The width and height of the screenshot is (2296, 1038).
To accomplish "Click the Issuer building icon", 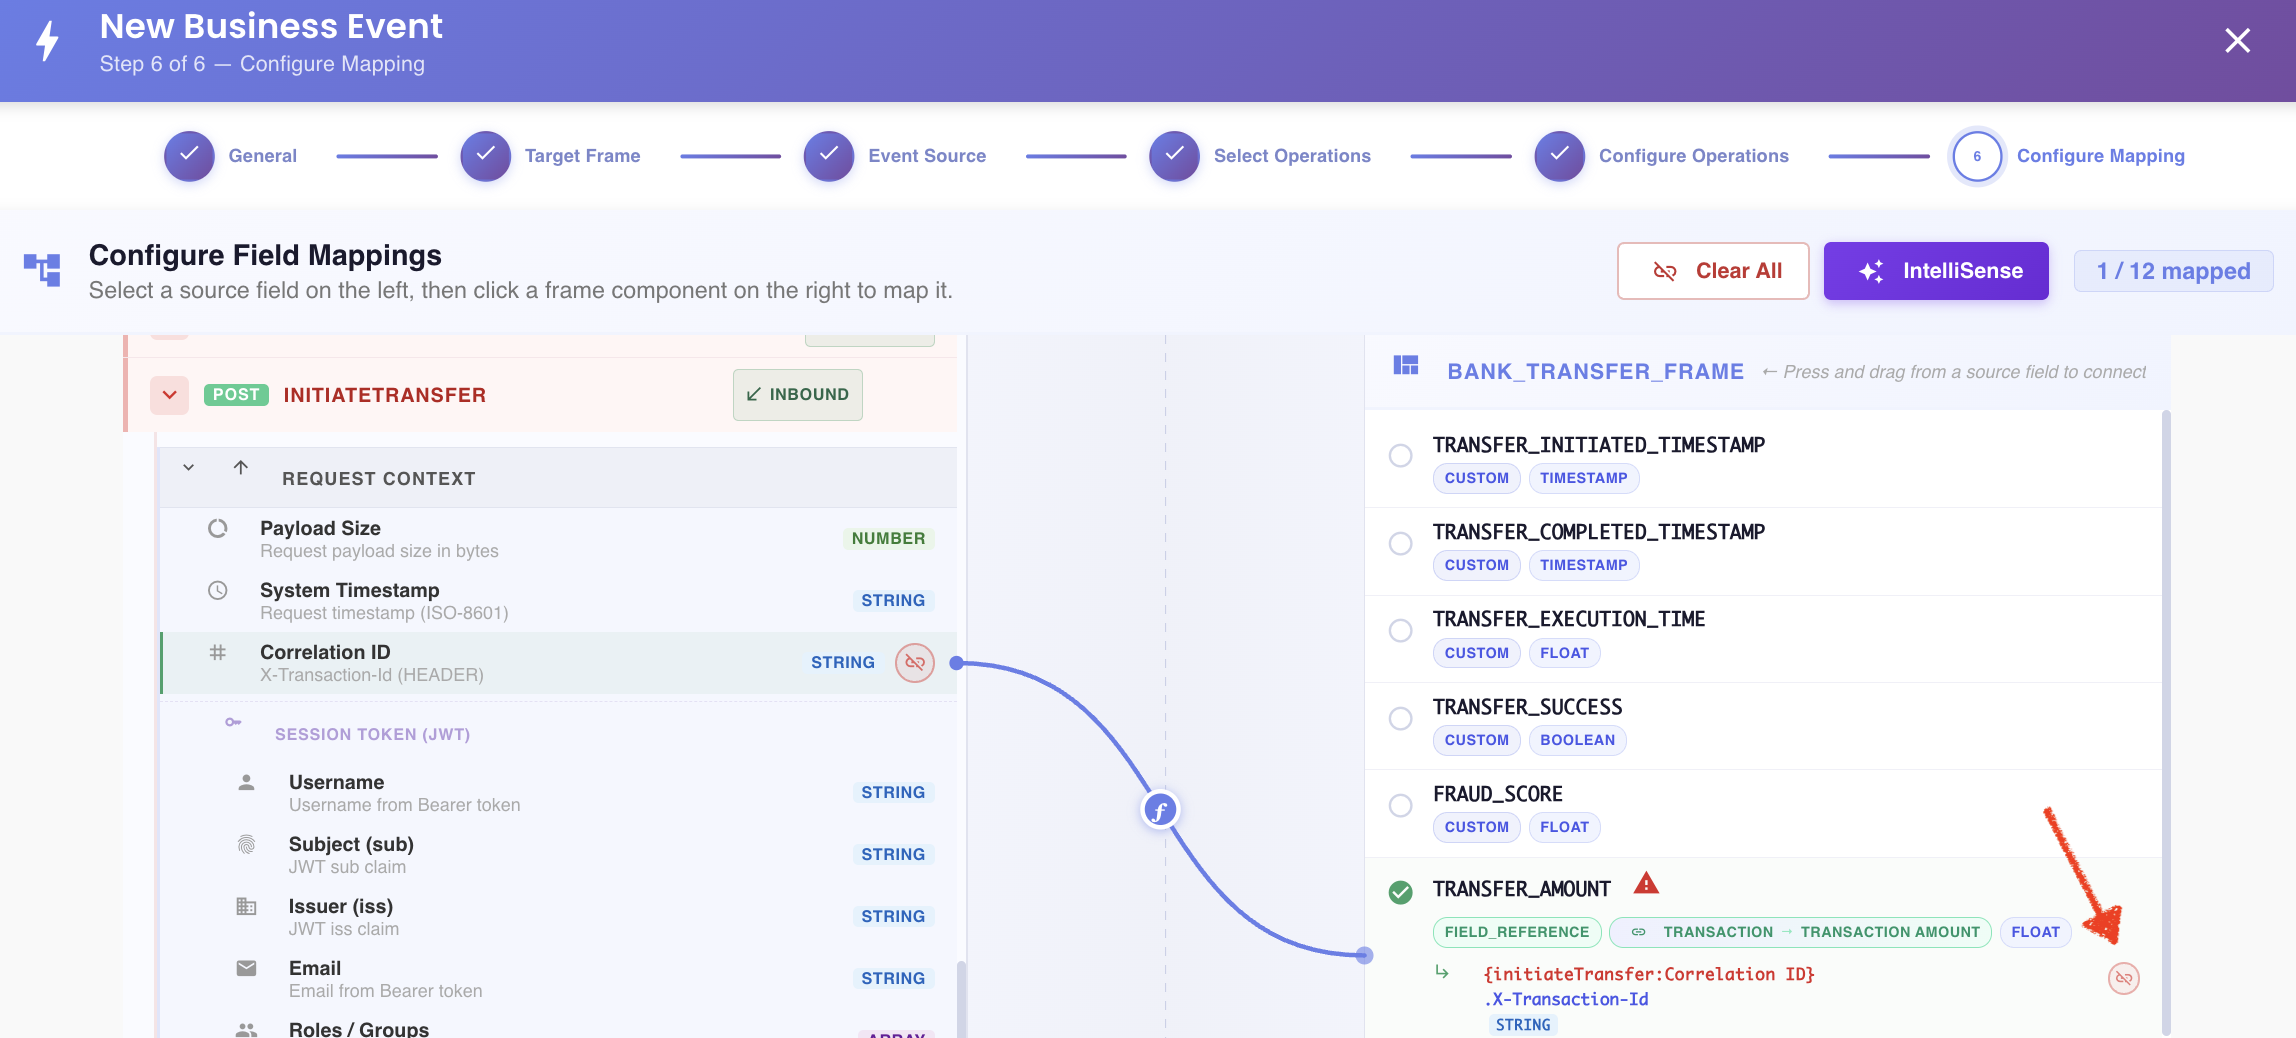I will click(x=246, y=906).
